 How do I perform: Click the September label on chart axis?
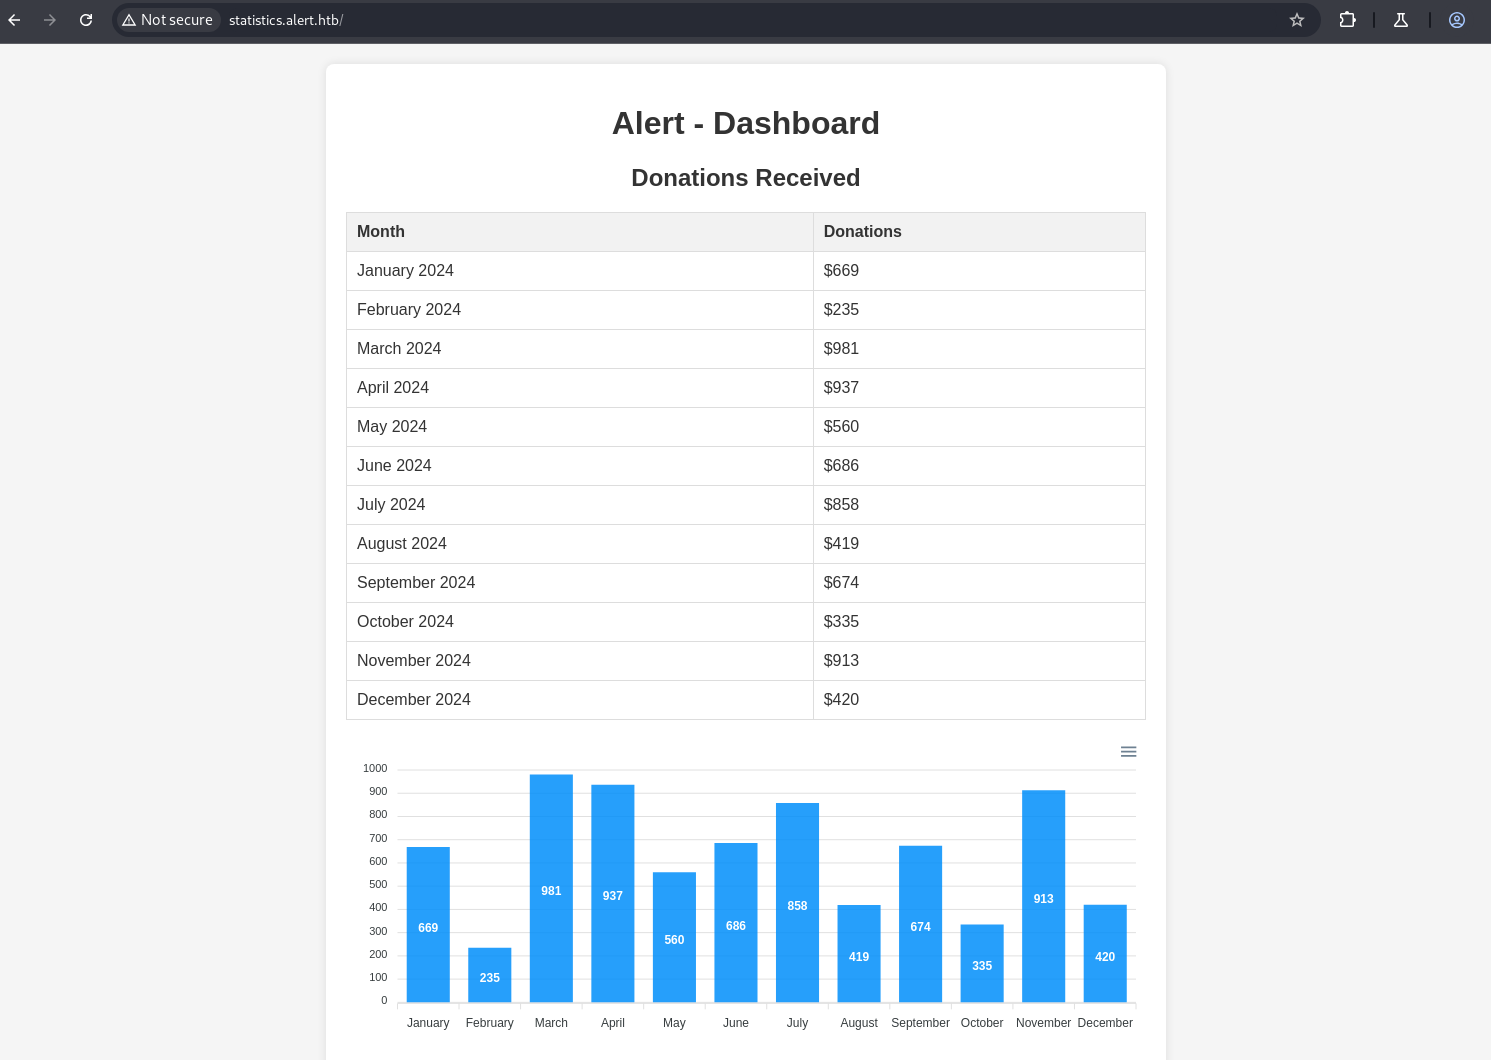[x=920, y=1023]
